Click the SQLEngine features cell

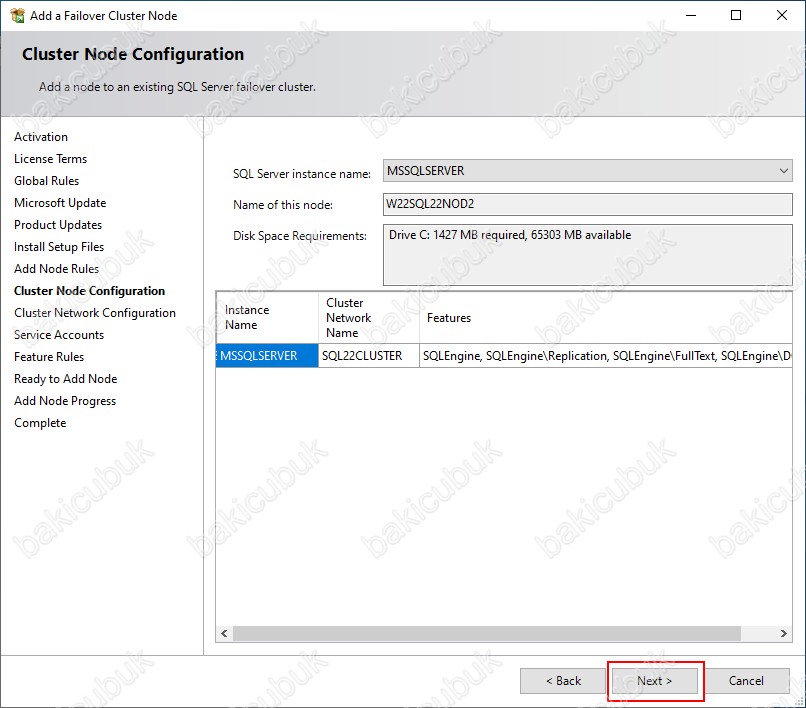pos(606,356)
